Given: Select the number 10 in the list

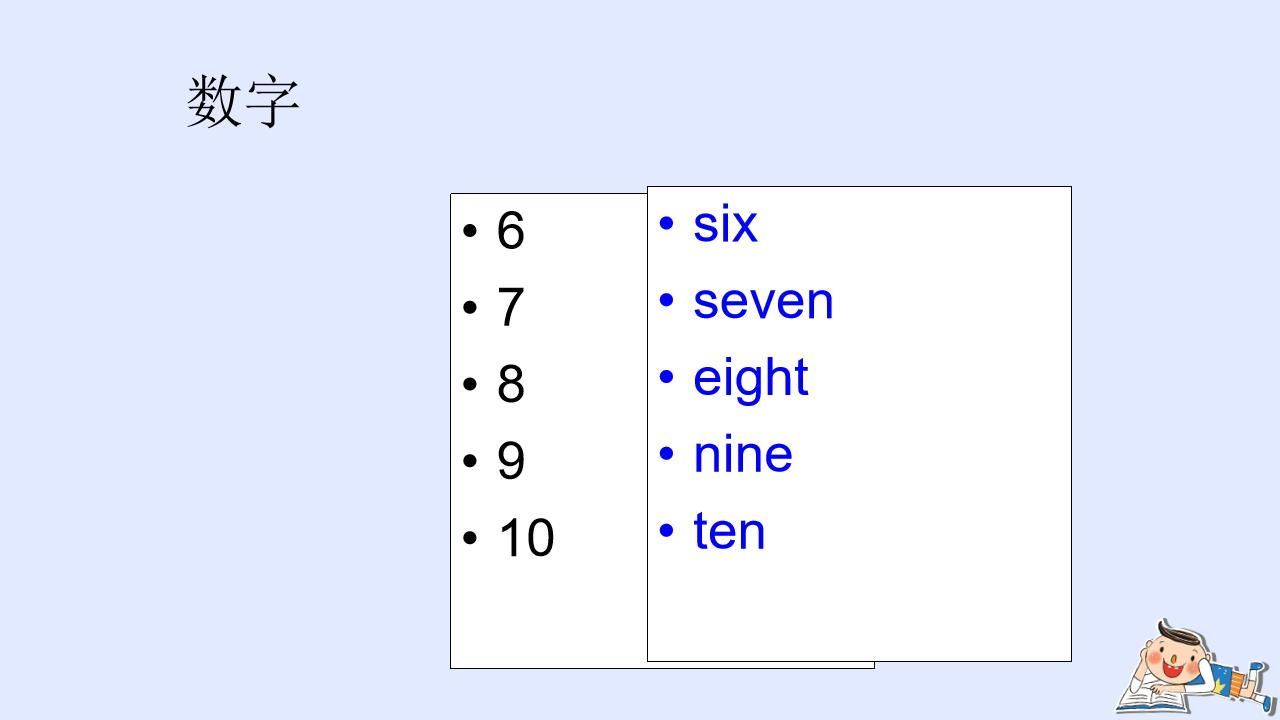Looking at the screenshot, I should [x=525, y=538].
